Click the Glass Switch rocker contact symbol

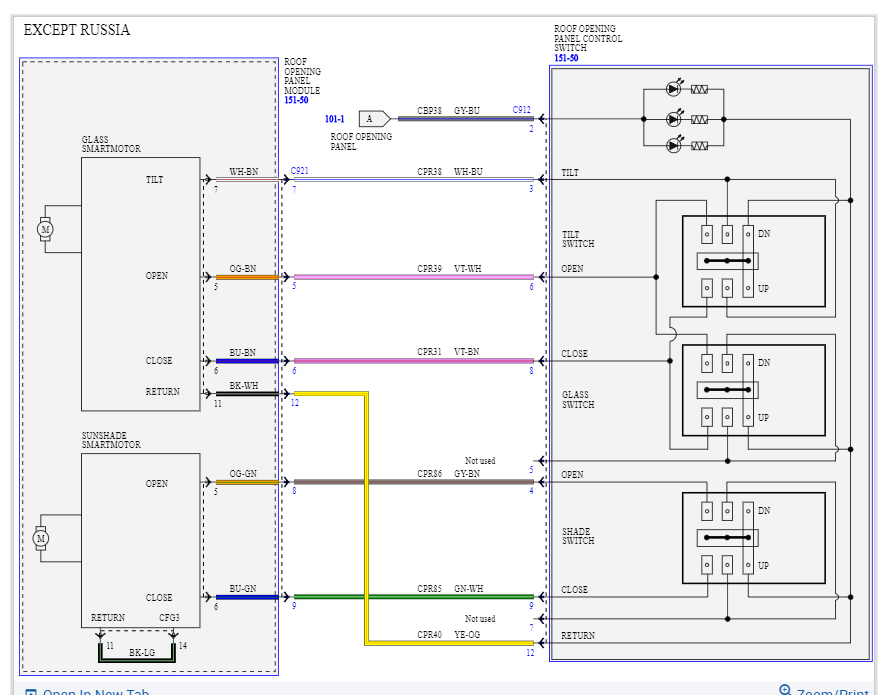[x=728, y=389]
